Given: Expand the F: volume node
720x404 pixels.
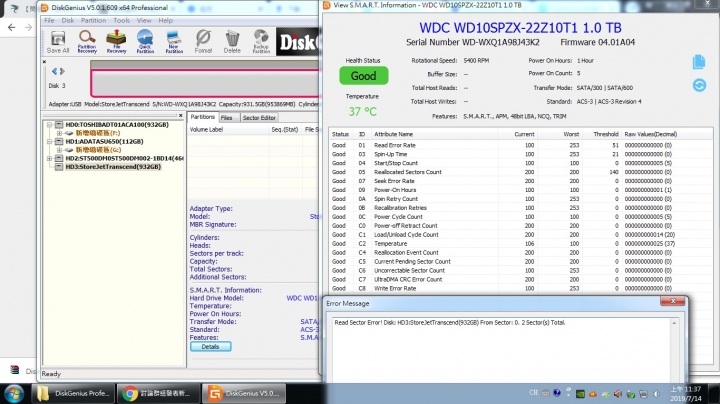Looking at the screenshot, I should tap(59, 133).
